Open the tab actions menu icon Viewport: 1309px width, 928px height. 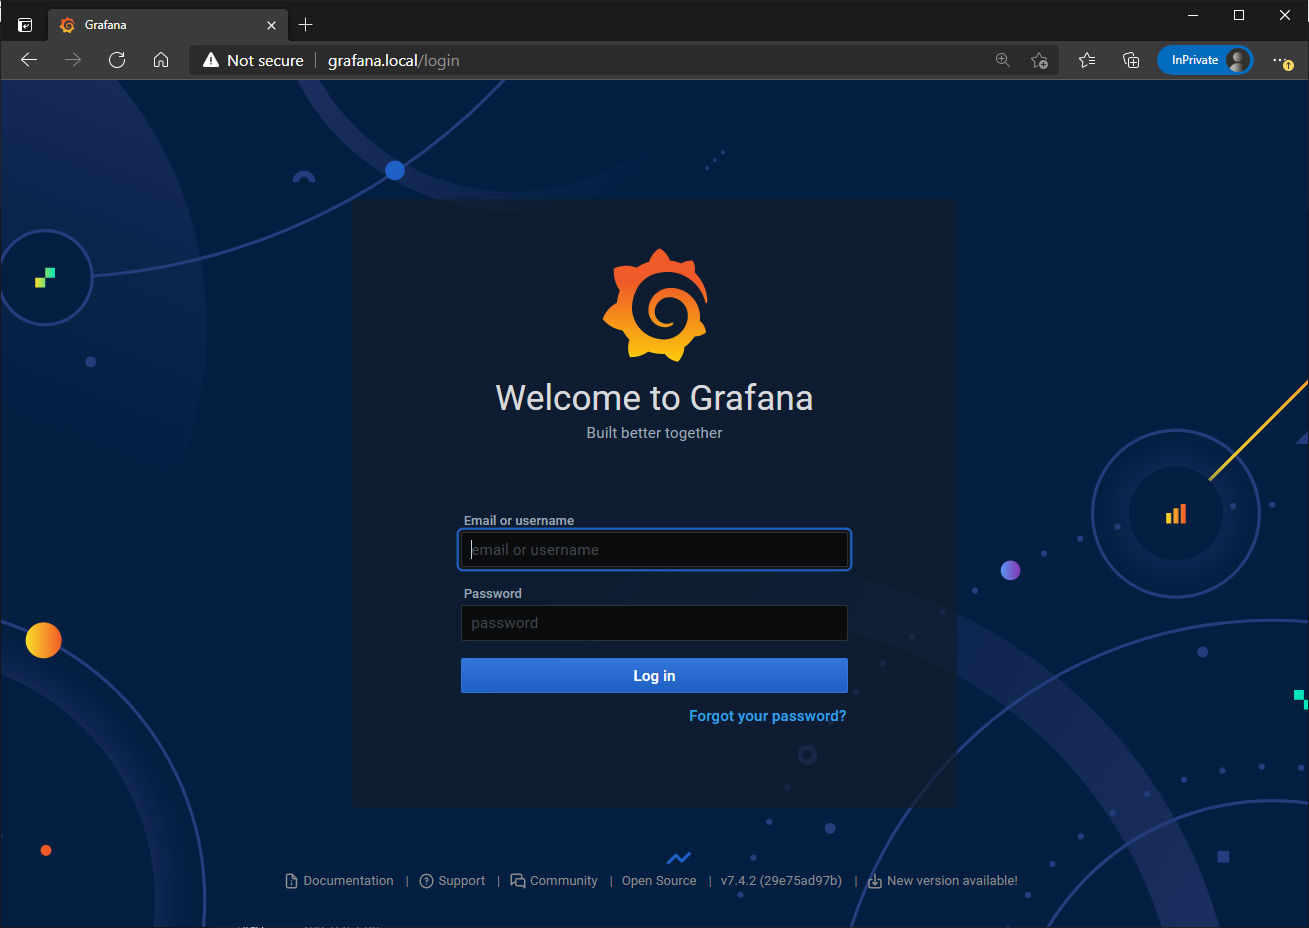point(25,25)
